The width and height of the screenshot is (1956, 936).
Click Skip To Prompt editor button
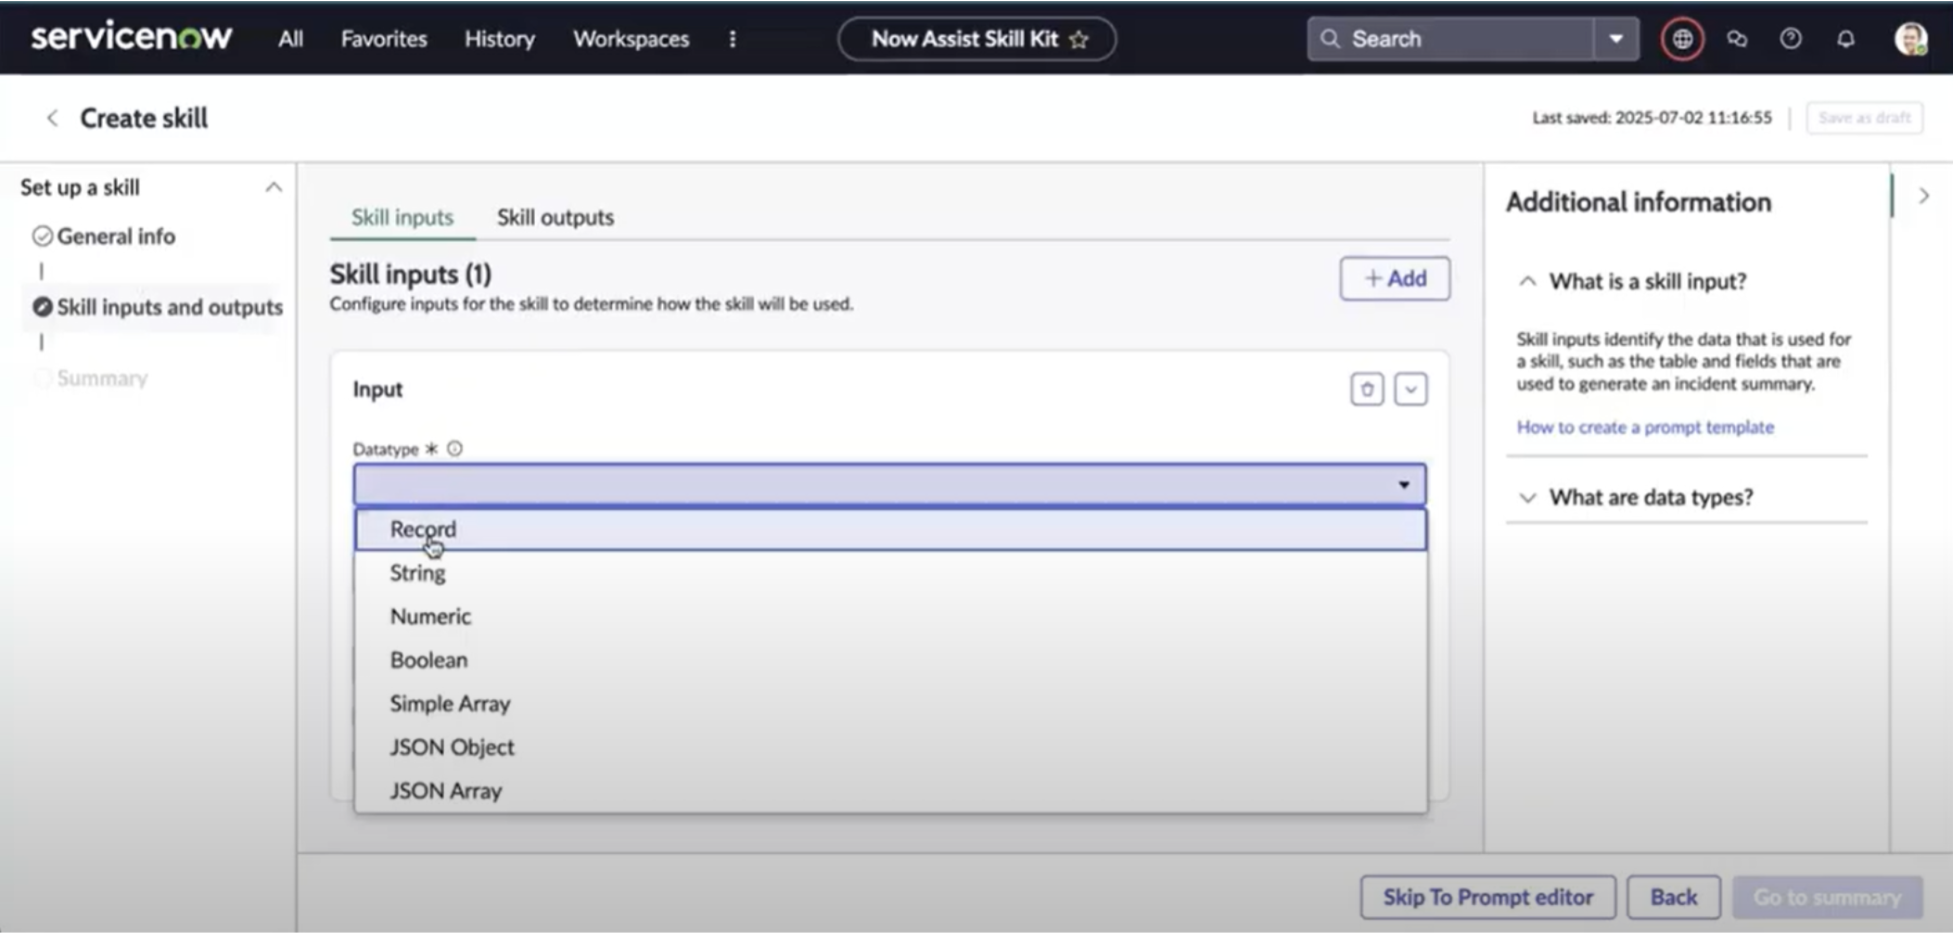click(x=1487, y=897)
